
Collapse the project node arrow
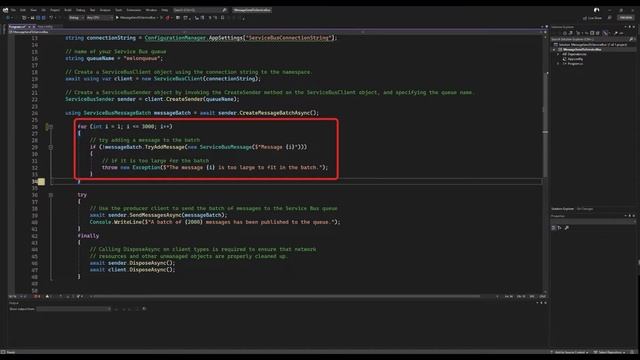tap(554, 49)
